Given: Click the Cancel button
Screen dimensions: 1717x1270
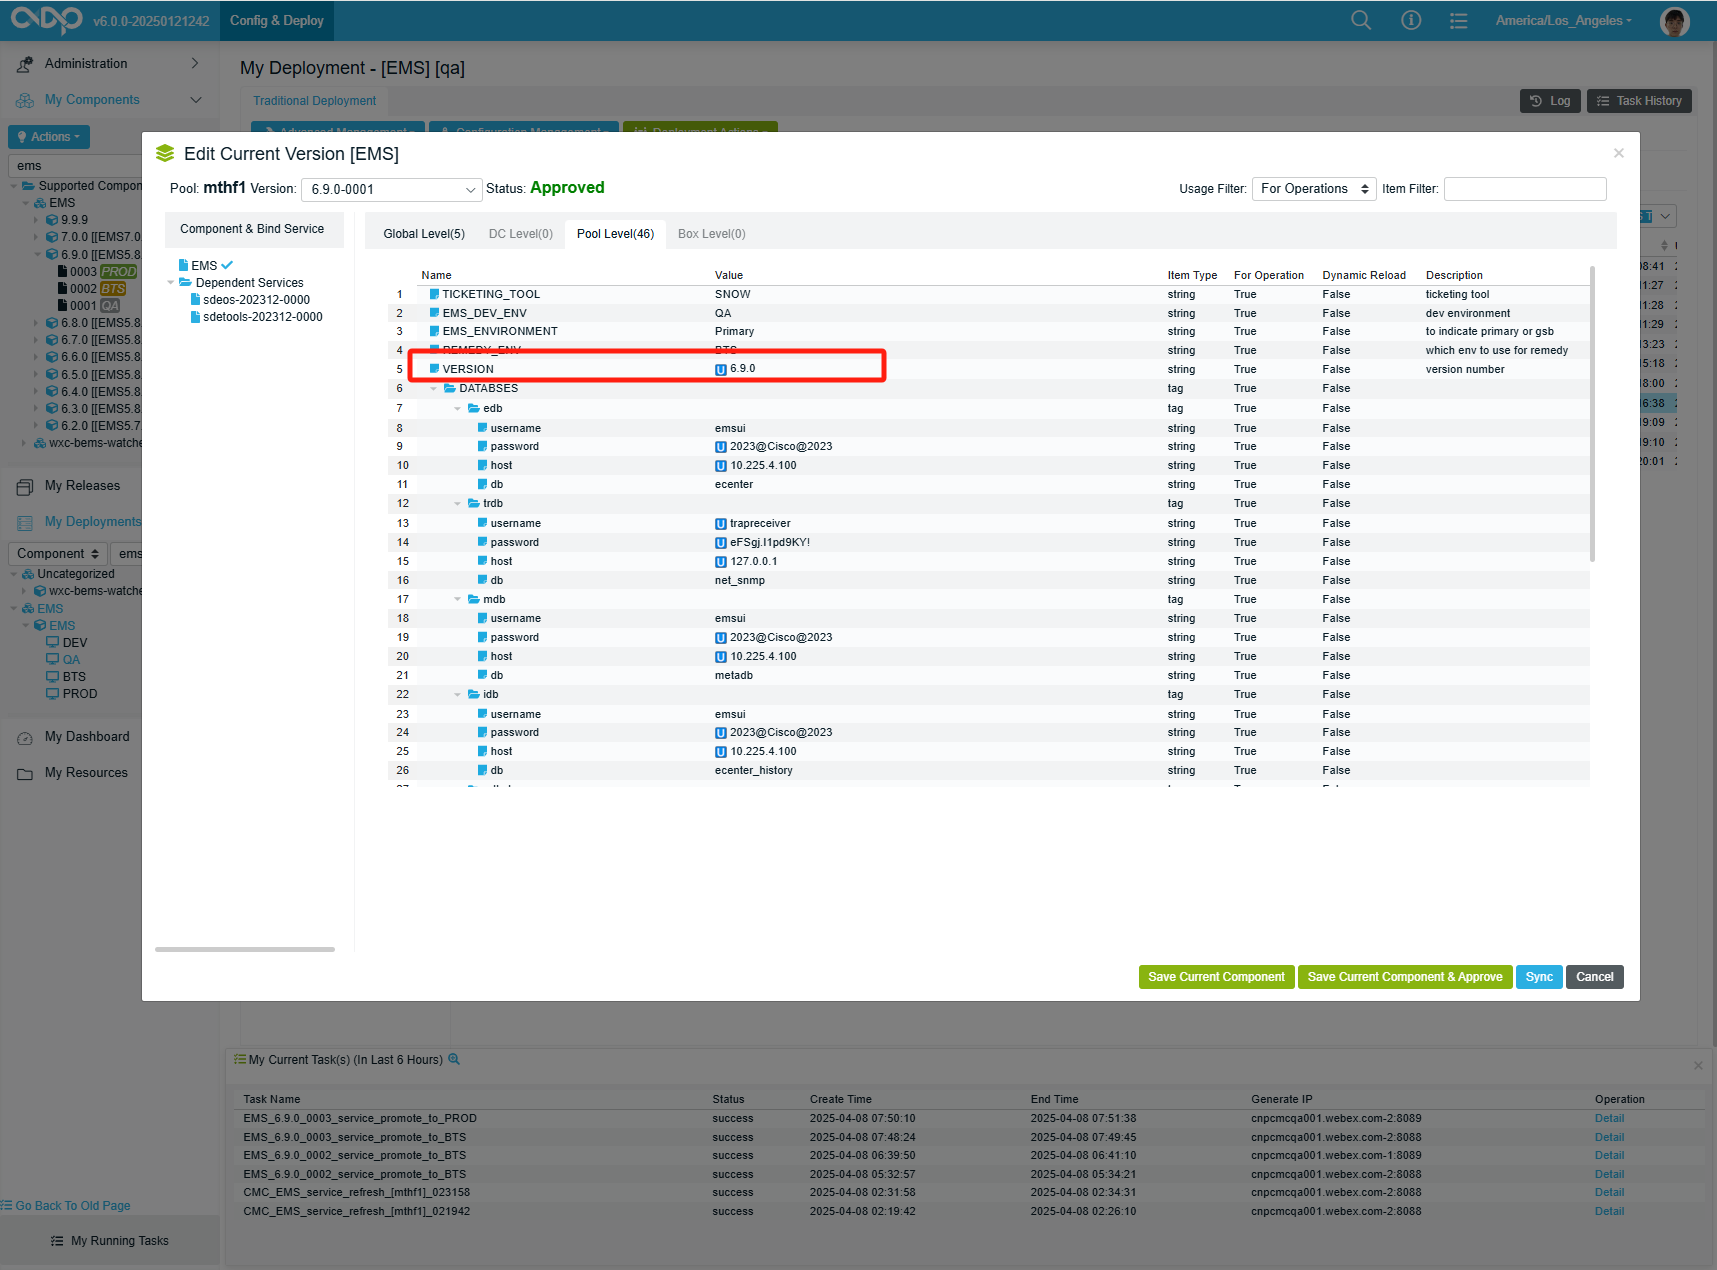Looking at the screenshot, I should pos(1595,977).
